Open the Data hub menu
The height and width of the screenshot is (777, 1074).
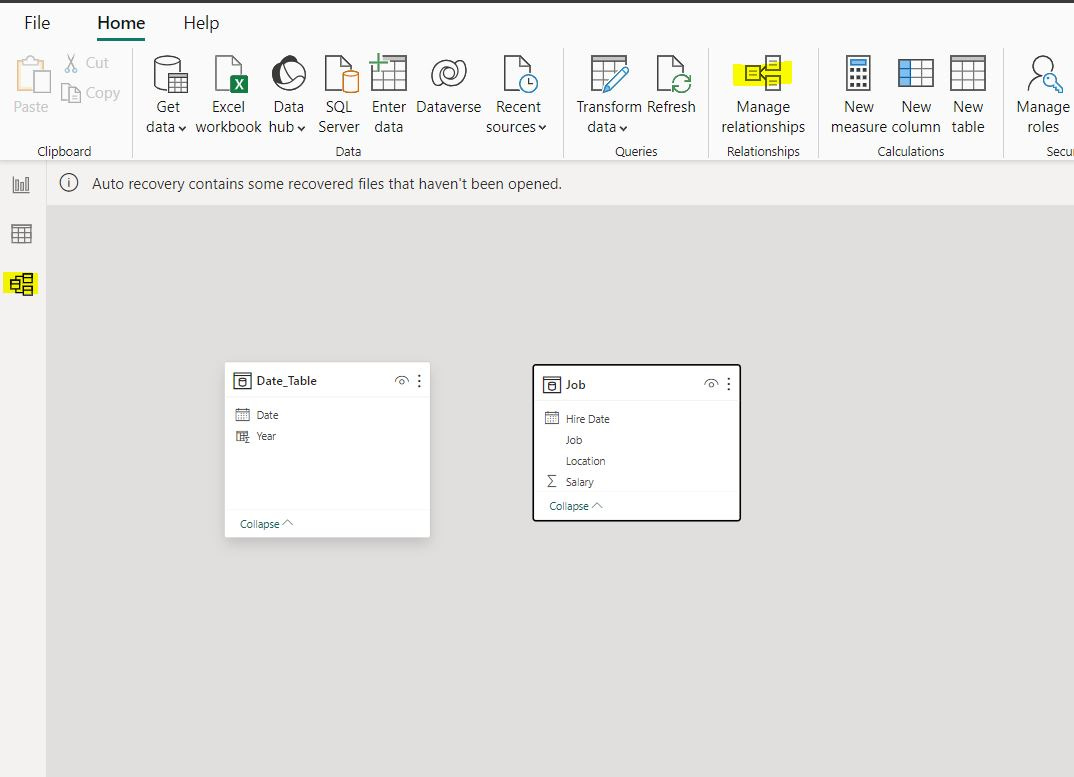(x=288, y=95)
